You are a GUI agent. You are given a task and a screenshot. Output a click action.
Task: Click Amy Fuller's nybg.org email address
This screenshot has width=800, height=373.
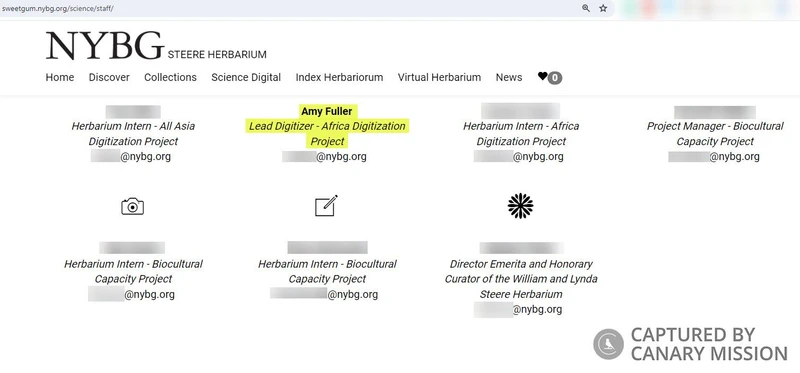coord(324,157)
